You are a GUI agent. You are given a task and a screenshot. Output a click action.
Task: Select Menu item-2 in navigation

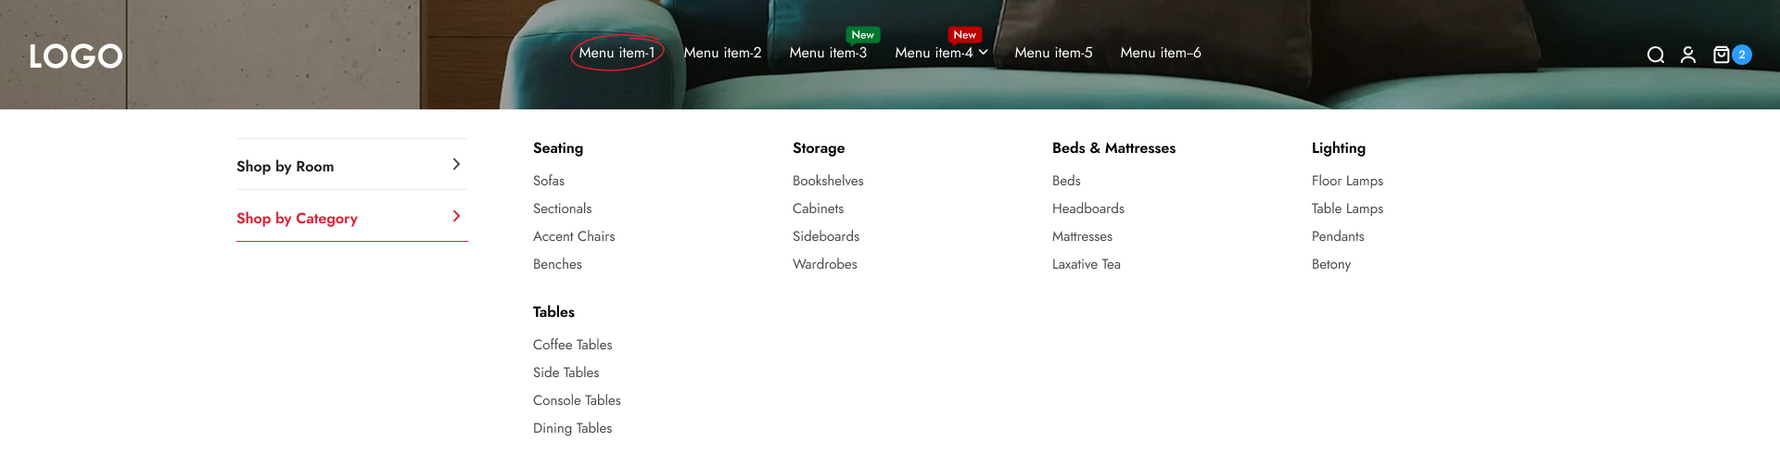[722, 53]
